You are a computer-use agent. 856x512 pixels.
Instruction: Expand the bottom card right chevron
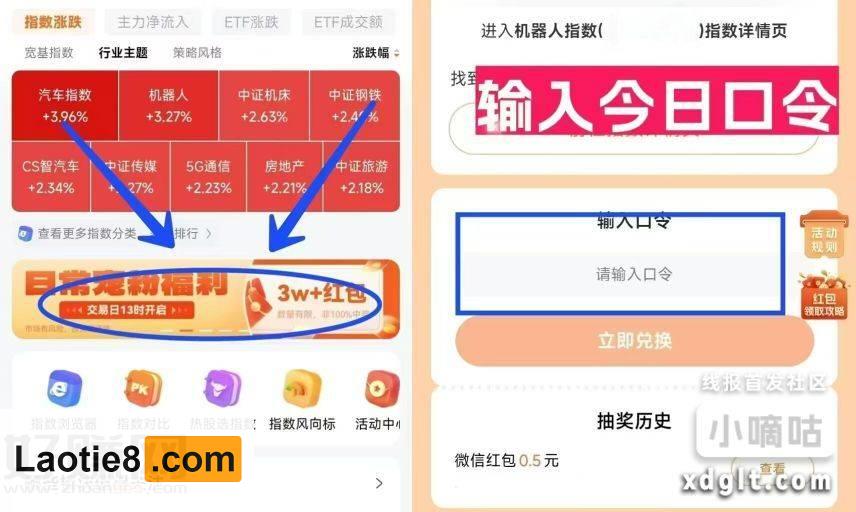(379, 483)
